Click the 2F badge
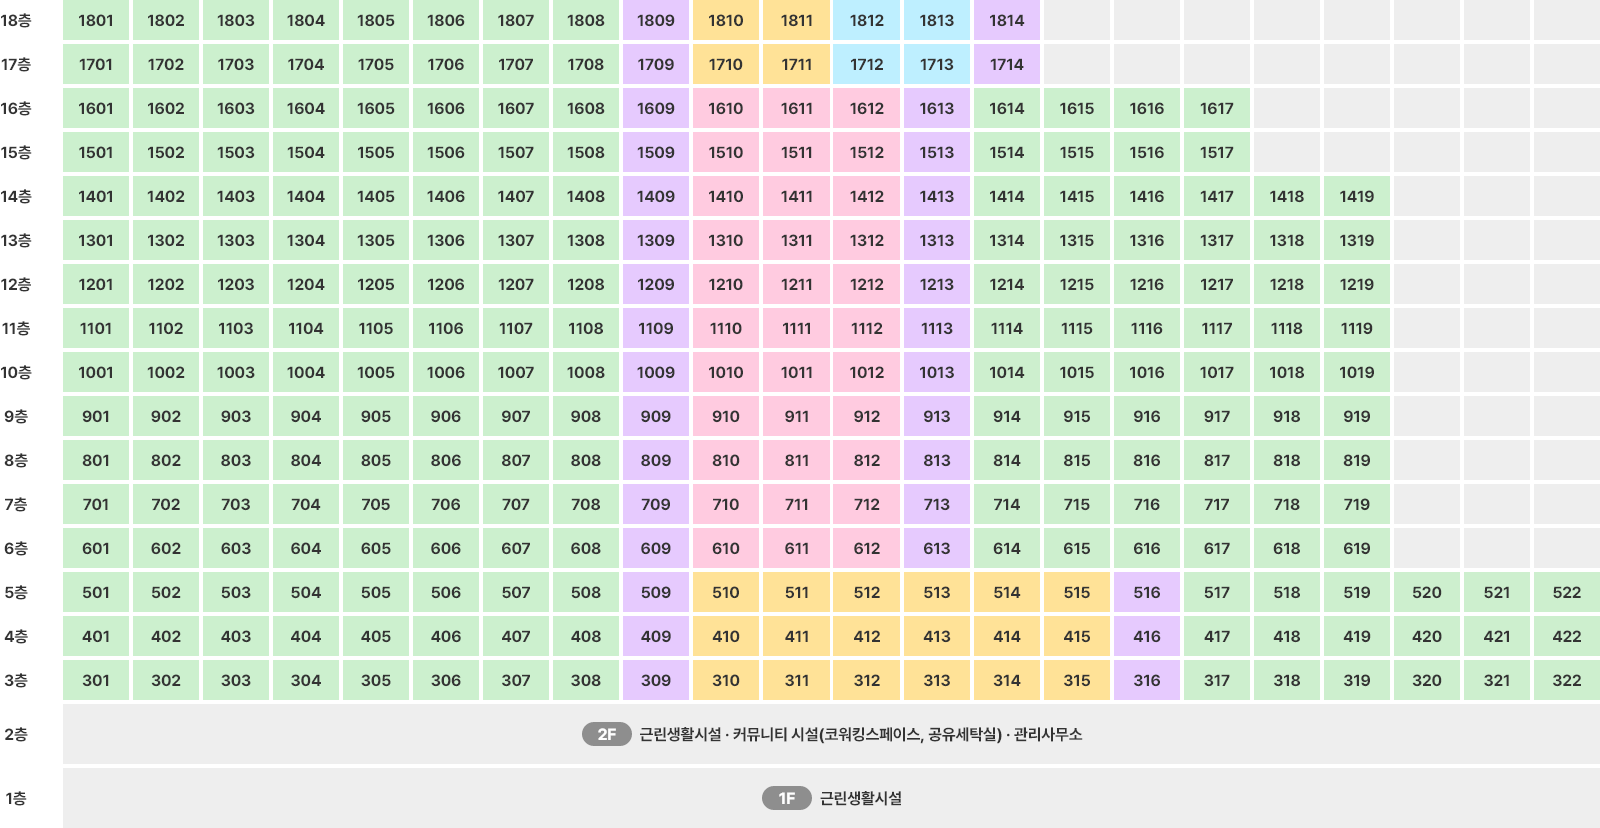Screen dimensions: 1600x828 [x=607, y=734]
